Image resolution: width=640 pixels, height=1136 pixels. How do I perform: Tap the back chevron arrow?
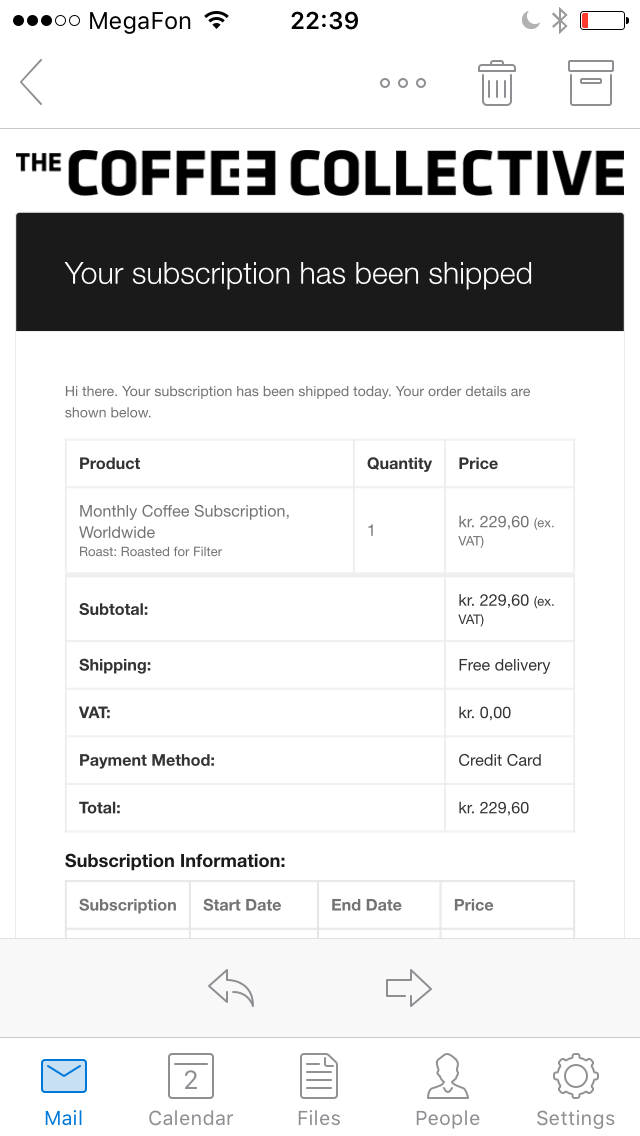point(32,82)
